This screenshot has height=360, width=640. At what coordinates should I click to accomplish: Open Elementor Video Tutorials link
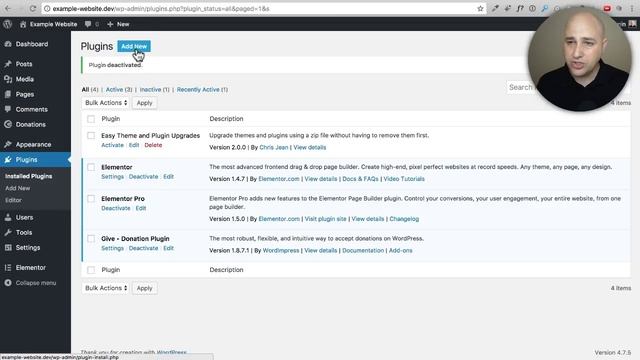(x=404, y=179)
